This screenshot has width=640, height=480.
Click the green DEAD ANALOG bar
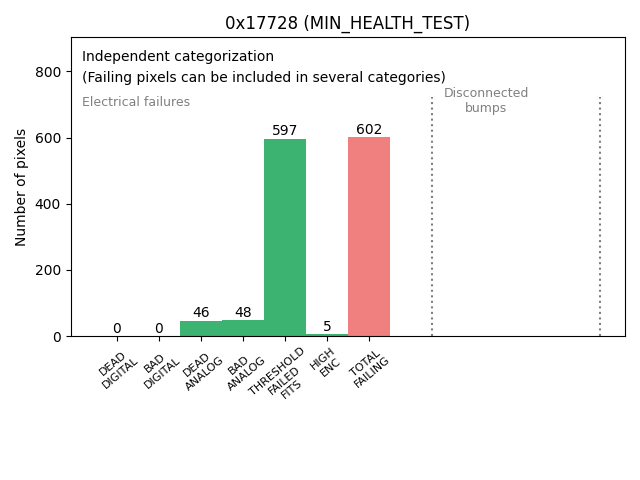tap(201, 328)
